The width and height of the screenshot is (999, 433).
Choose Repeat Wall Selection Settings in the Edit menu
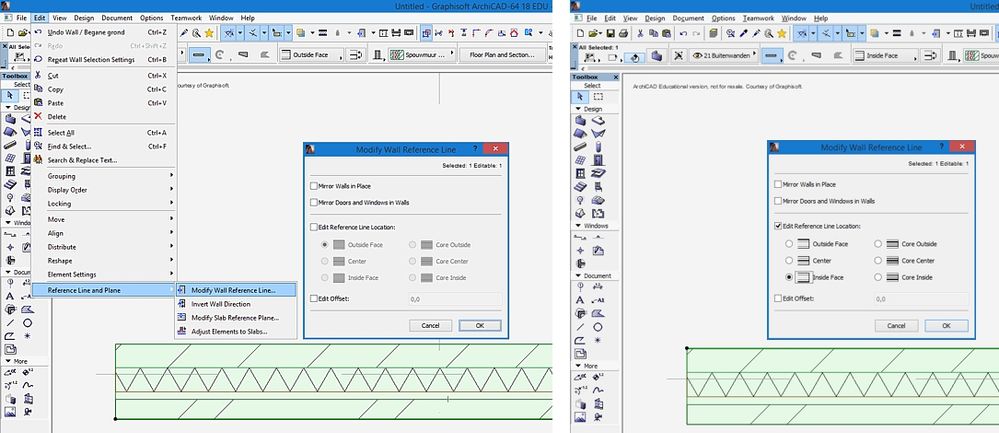(104, 59)
